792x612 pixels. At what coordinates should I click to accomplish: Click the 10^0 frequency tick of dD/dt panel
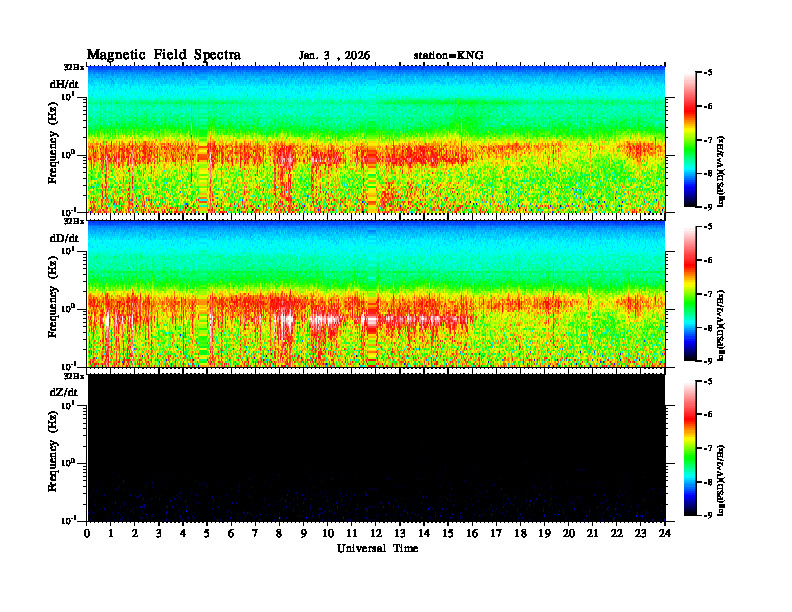68,309
